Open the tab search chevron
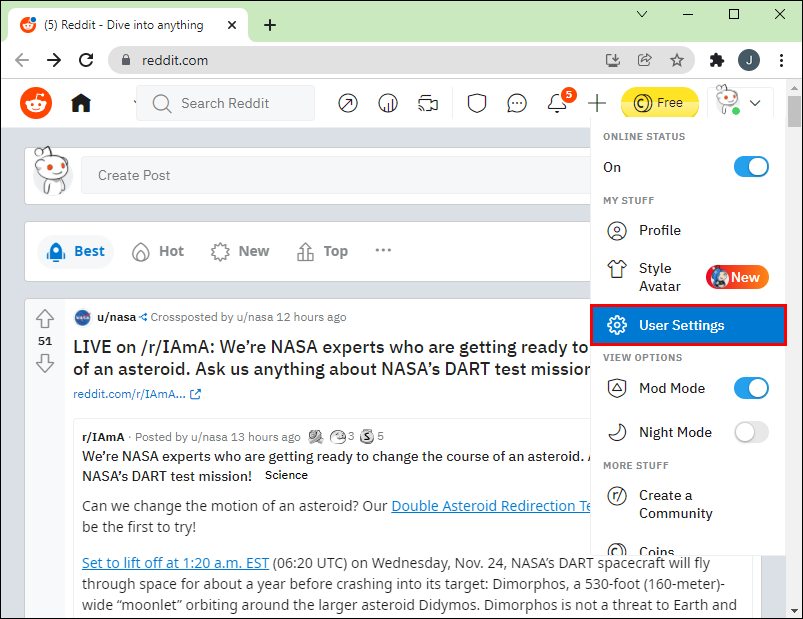803x619 pixels. click(x=642, y=14)
